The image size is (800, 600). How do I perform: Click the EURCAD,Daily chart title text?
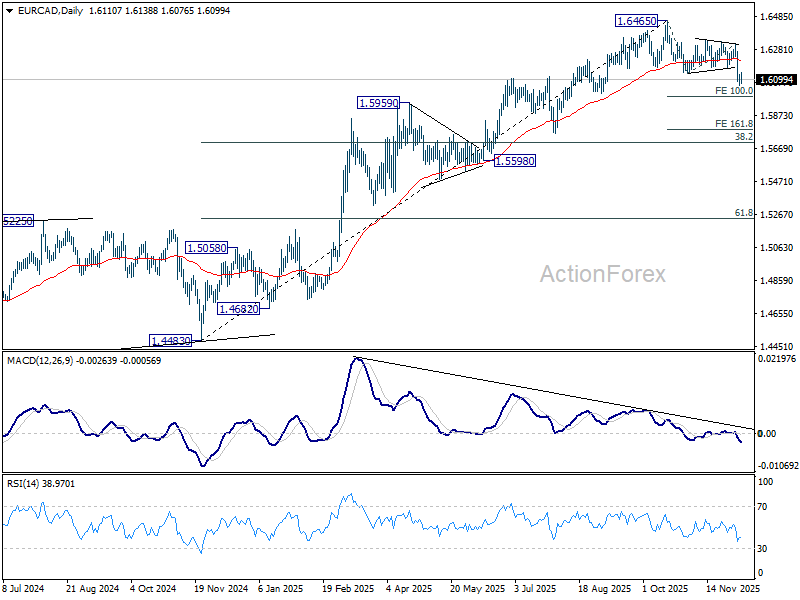click(x=50, y=10)
